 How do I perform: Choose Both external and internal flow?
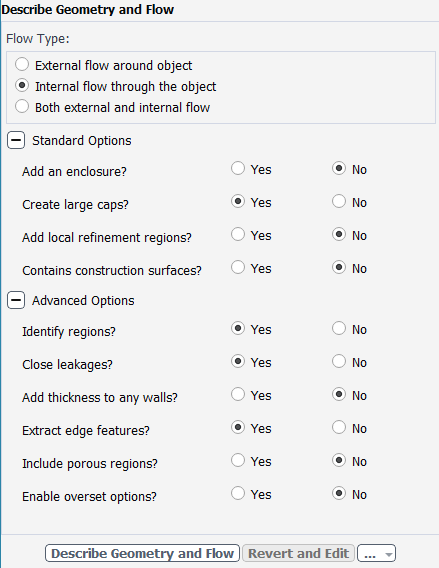(x=22, y=106)
